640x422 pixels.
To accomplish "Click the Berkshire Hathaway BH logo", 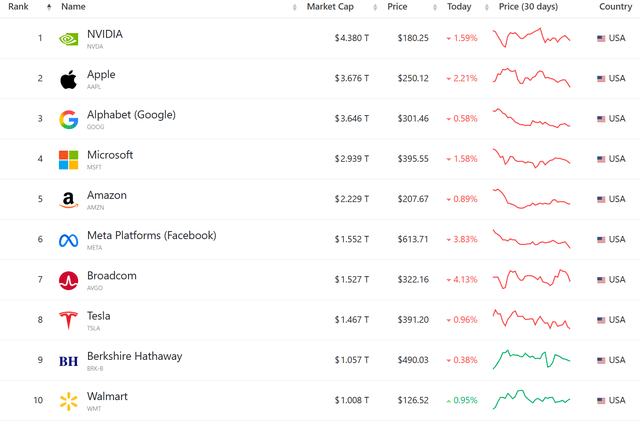I will pos(68,361).
